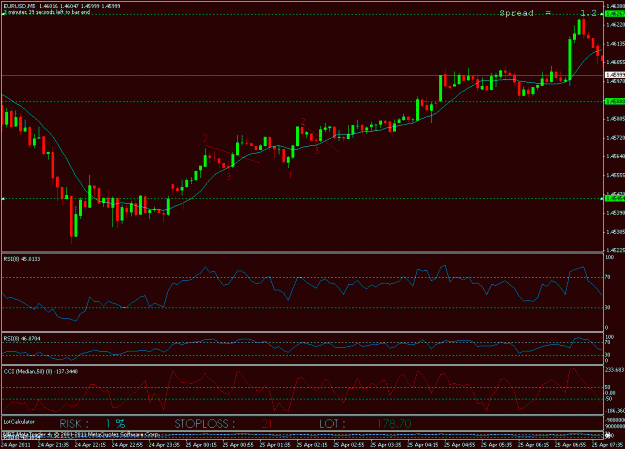
Task: Click the red stoploss value '21'
Action: click(266, 423)
